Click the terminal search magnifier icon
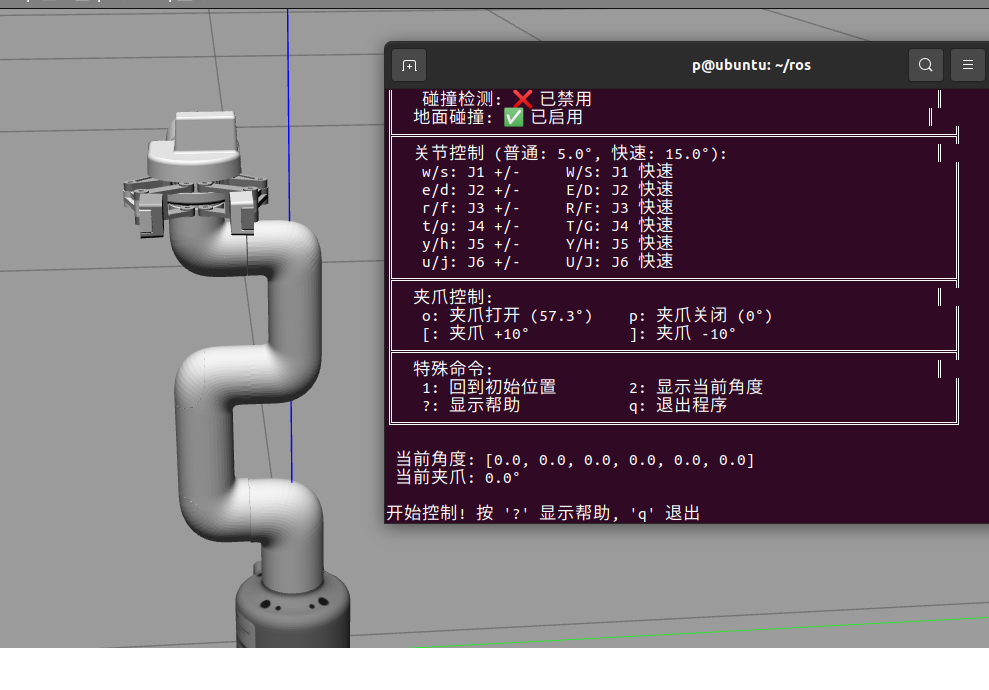Image resolution: width=989 pixels, height=690 pixels. point(926,65)
